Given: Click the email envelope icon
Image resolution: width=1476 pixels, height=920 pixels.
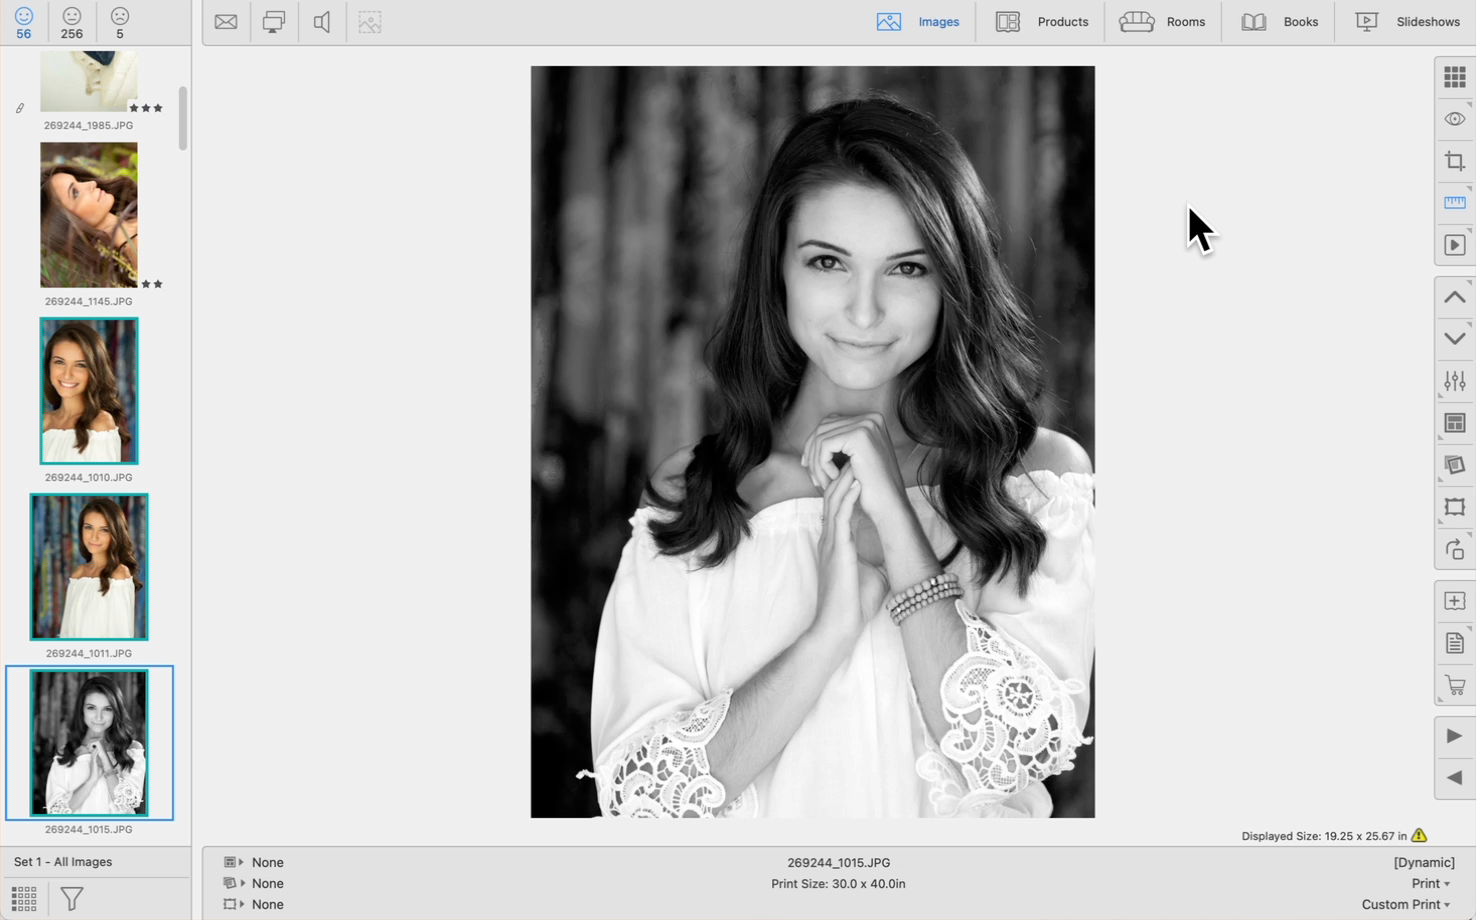Looking at the screenshot, I should pyautogui.click(x=226, y=22).
